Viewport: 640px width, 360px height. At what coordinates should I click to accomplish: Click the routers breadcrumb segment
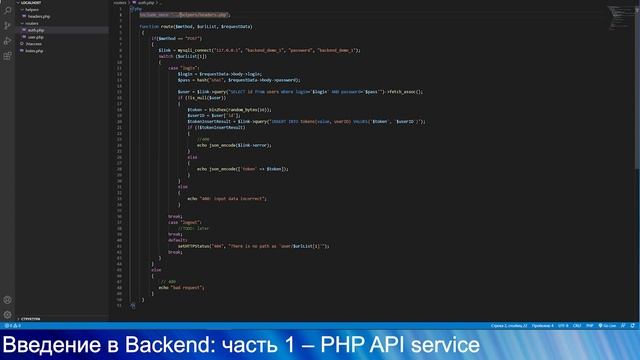tap(120, 2)
